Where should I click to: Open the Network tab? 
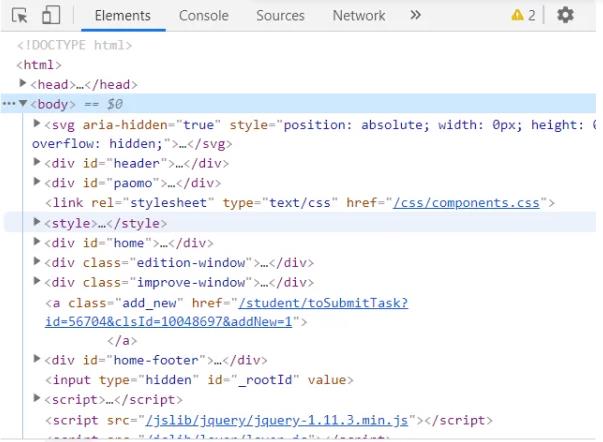pyautogui.click(x=359, y=16)
